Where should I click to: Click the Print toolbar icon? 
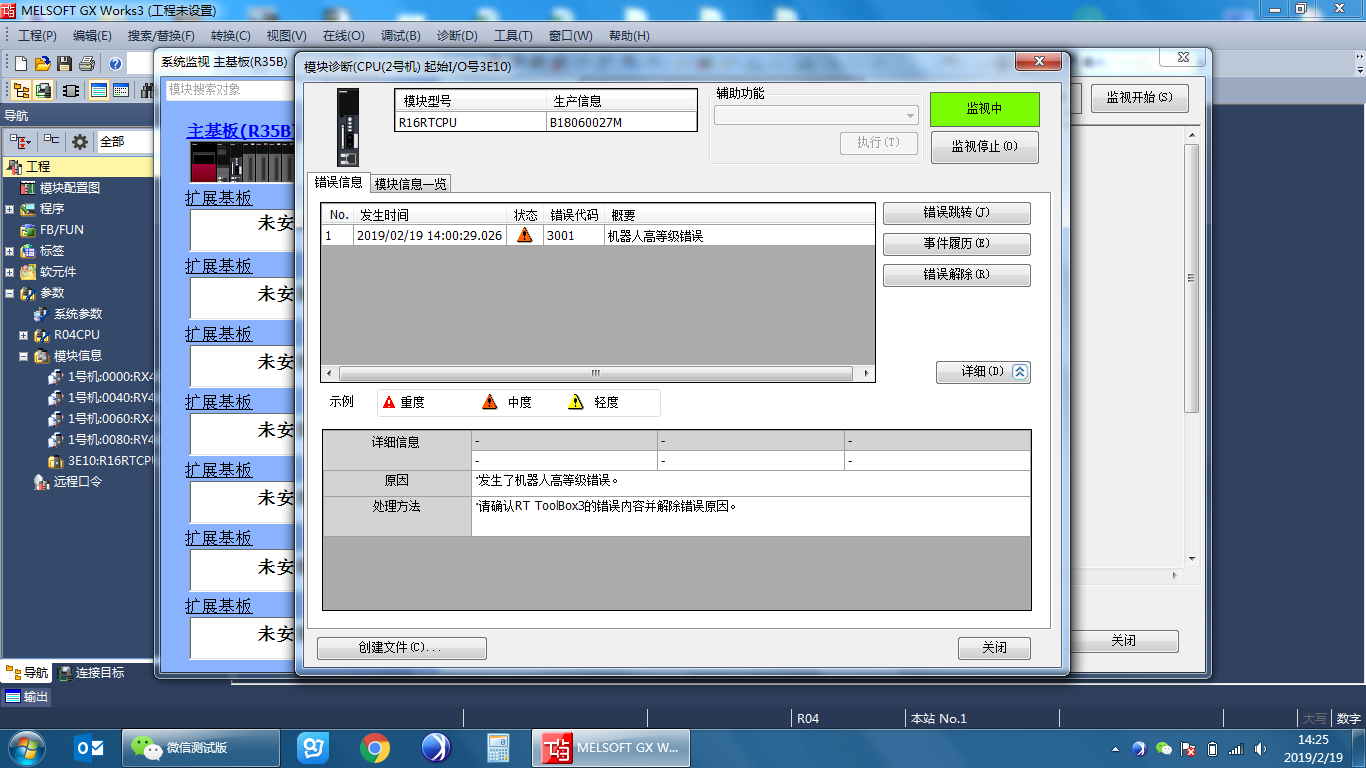[87, 64]
